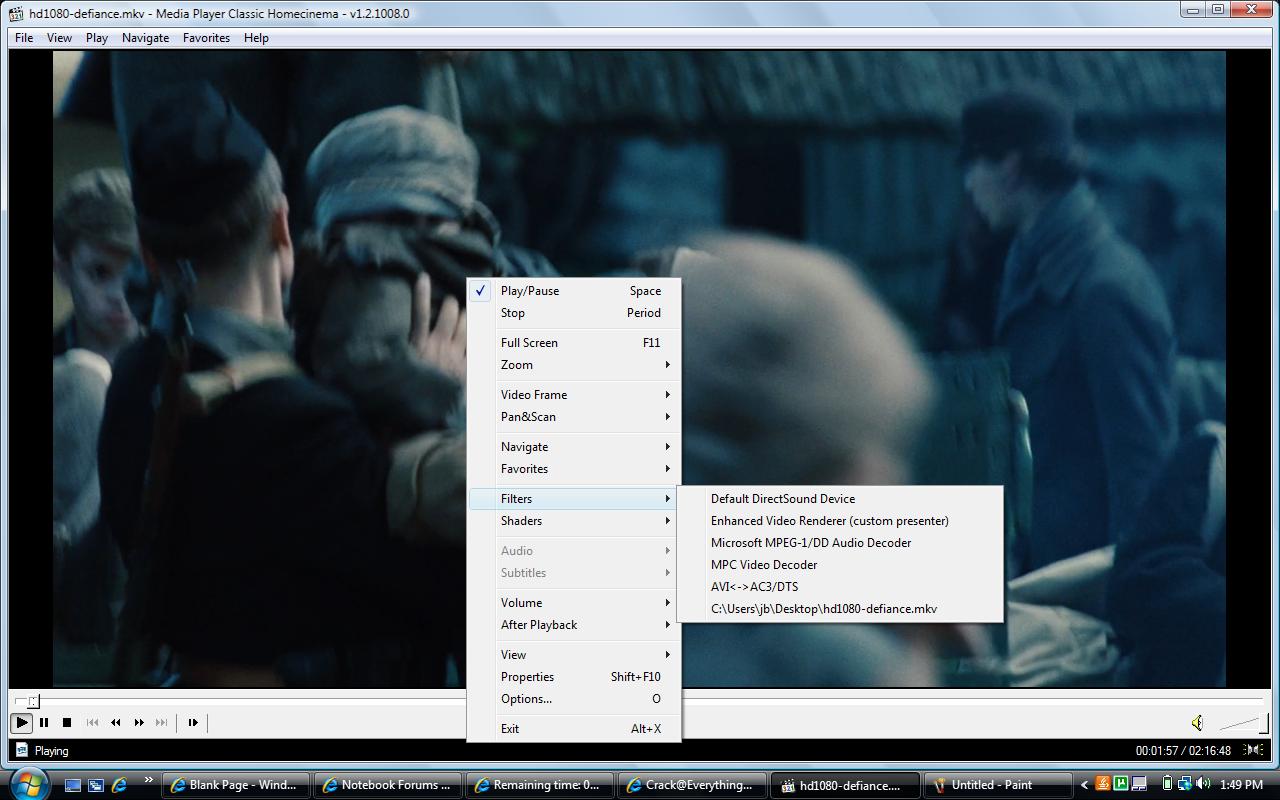Image resolution: width=1280 pixels, height=800 pixels.
Task: Expand the Shaders submenu
Action: pos(574,521)
